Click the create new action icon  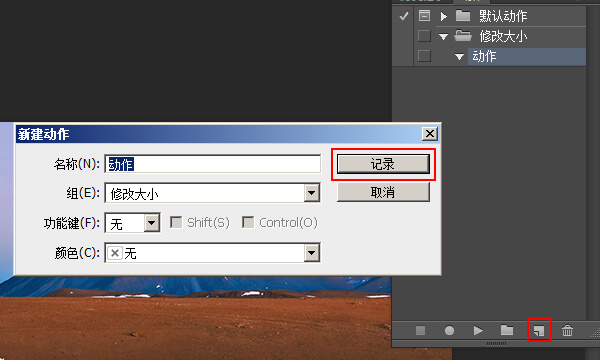click(539, 330)
